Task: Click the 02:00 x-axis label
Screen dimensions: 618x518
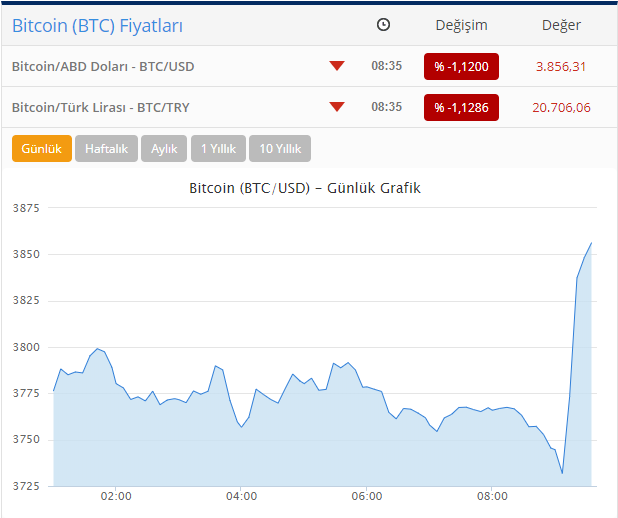Action: point(116,496)
